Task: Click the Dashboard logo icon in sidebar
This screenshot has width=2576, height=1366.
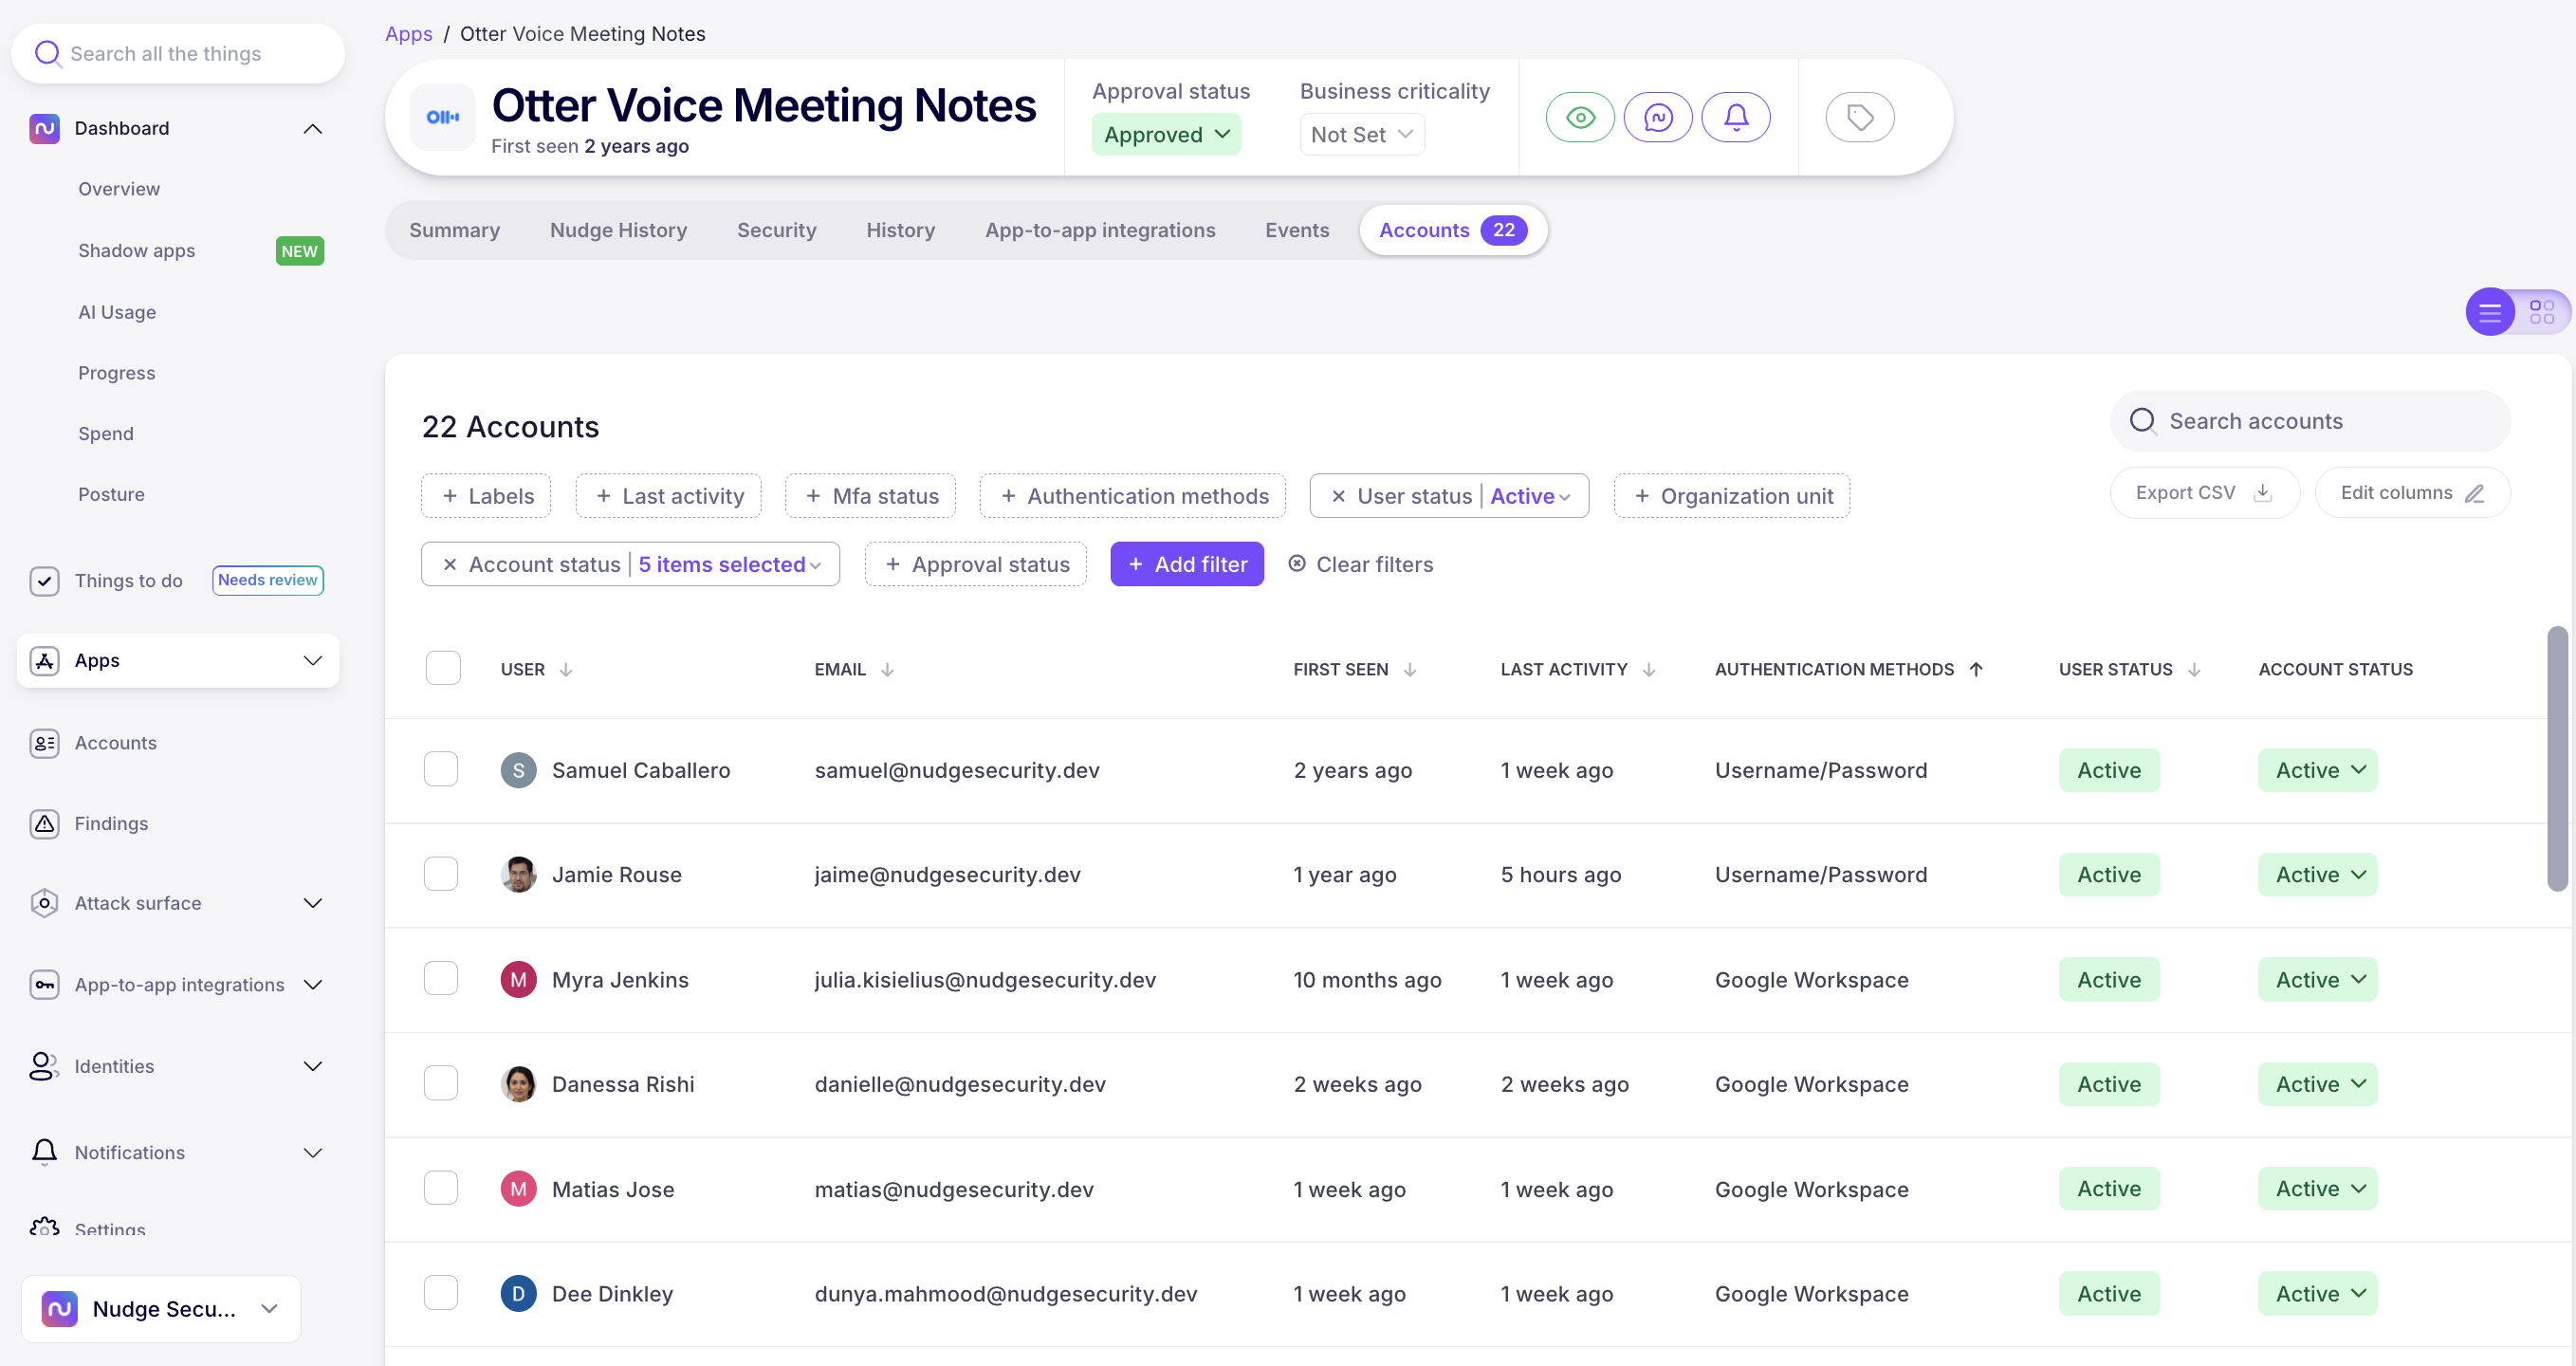Action: coord(45,128)
